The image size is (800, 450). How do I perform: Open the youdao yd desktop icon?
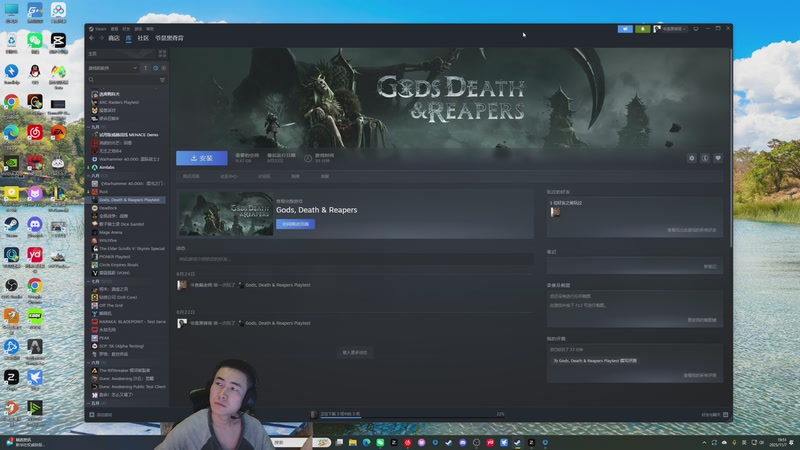pyautogui.click(x=35, y=257)
